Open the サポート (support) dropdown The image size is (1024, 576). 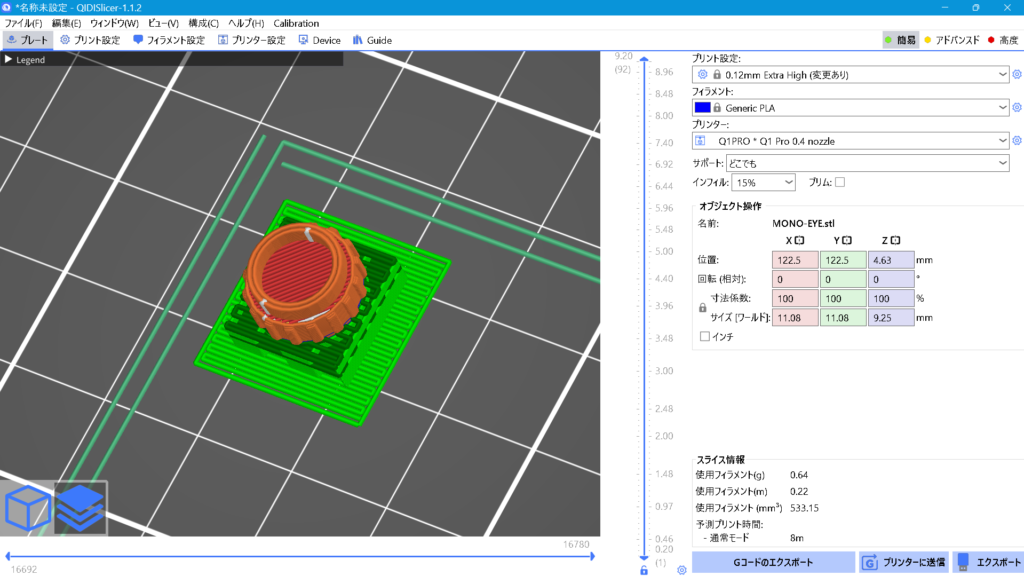point(850,163)
